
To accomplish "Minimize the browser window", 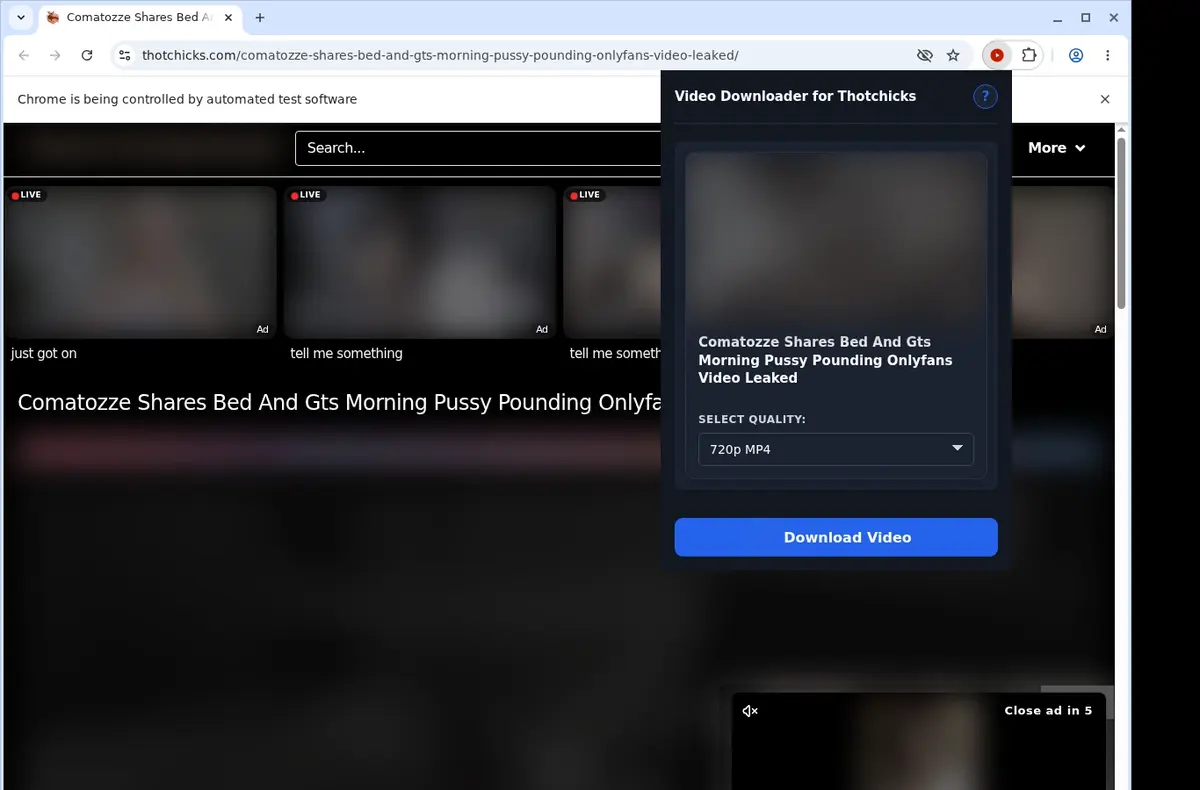I will click(1058, 18).
